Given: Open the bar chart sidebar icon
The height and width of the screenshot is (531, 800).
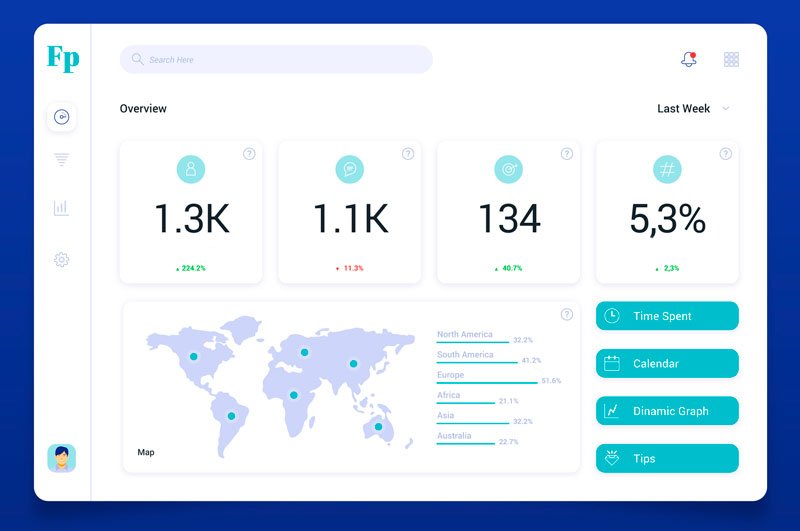Looking at the screenshot, I should click(x=61, y=208).
